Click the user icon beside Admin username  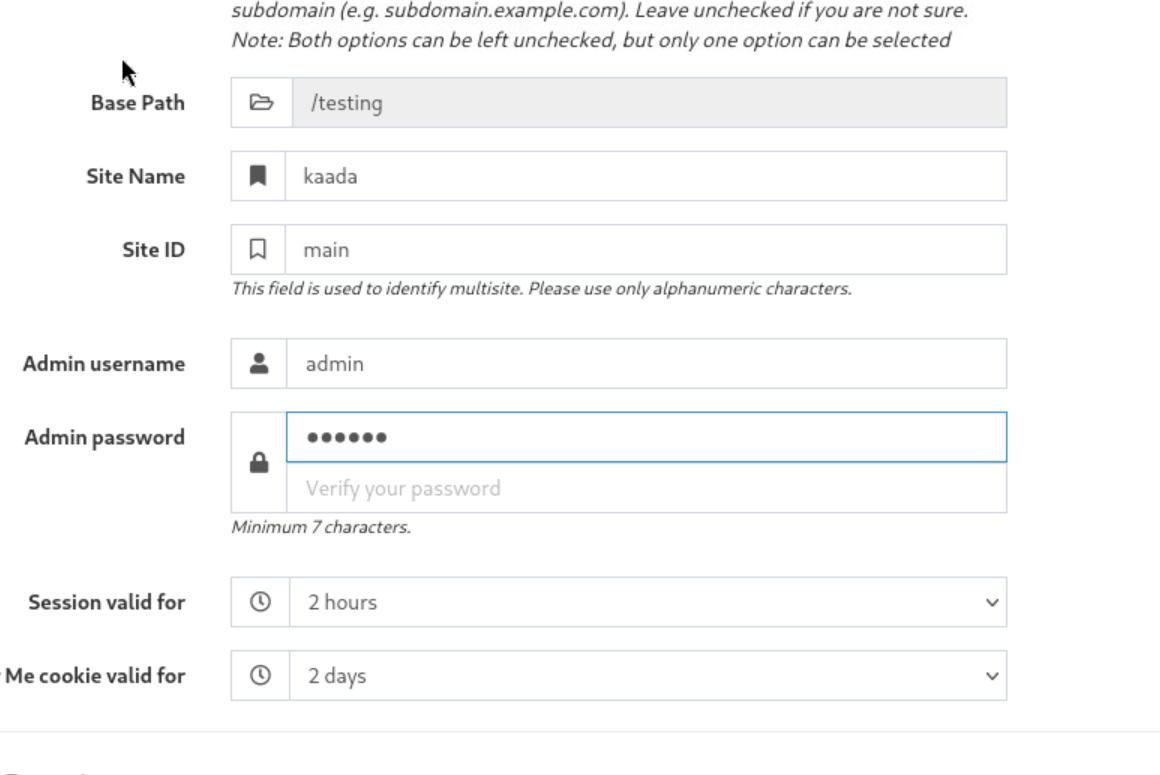(x=259, y=363)
